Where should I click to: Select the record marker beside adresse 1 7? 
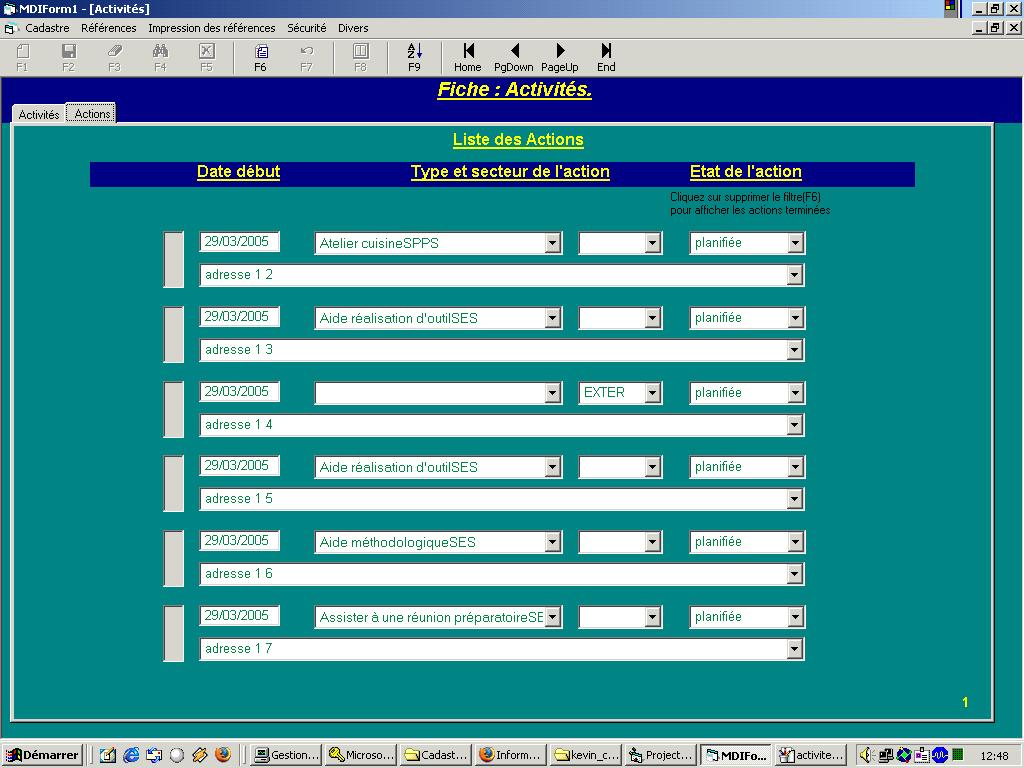point(173,633)
